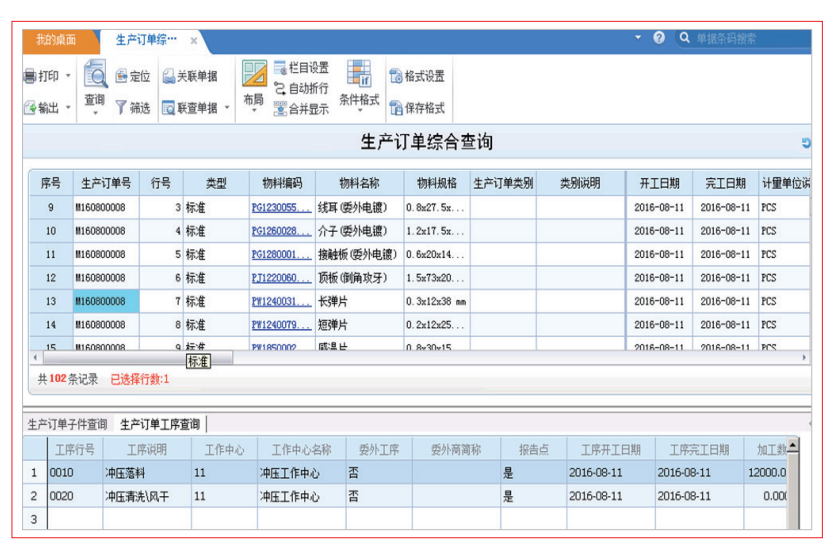
Task: Click the 输出 export icon
Action: (x=30, y=108)
